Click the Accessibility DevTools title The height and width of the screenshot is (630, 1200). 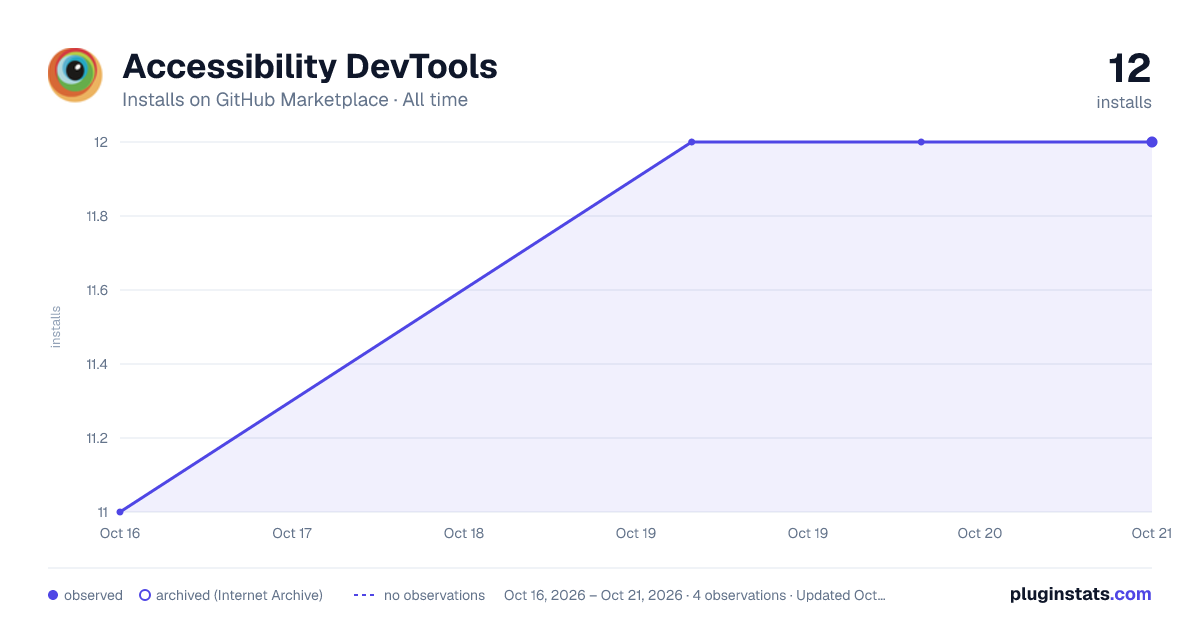point(310,67)
